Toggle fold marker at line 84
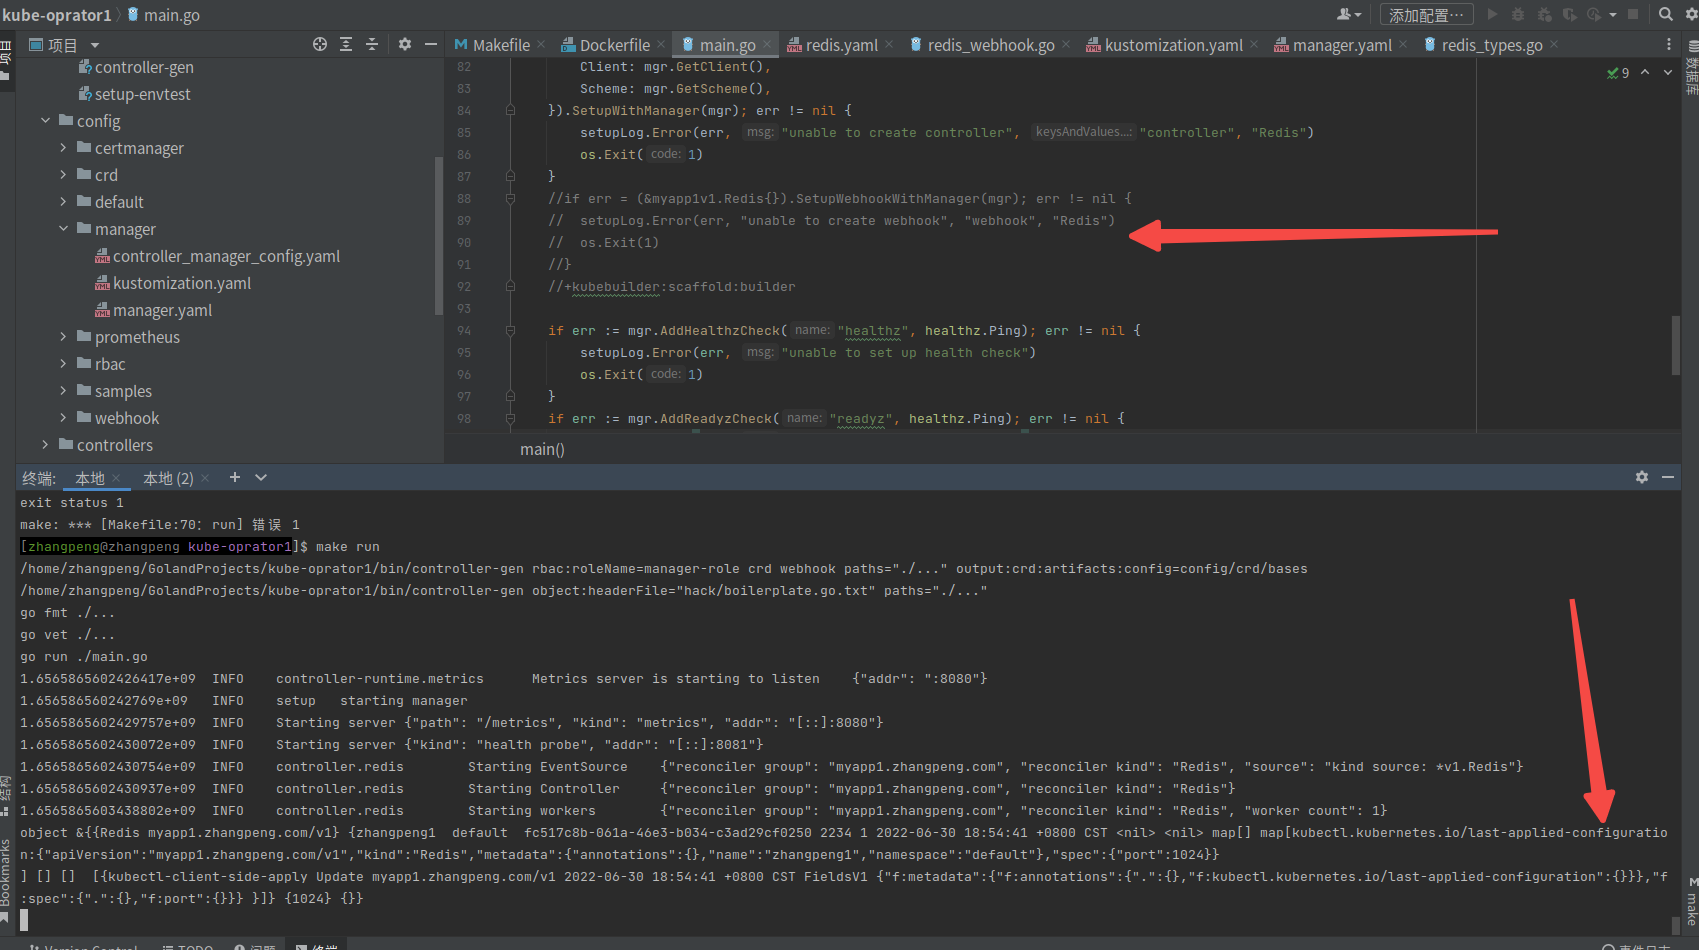Viewport: 1699px width, 950px height. [510, 111]
